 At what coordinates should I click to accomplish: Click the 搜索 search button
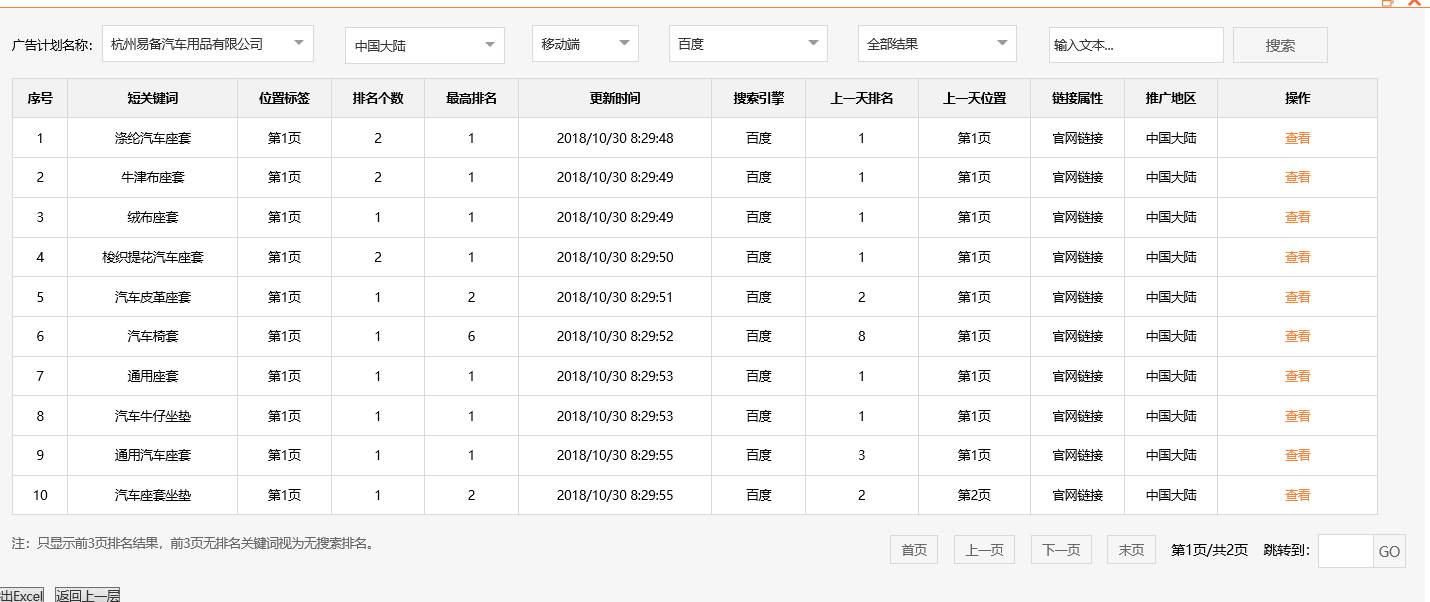1280,44
